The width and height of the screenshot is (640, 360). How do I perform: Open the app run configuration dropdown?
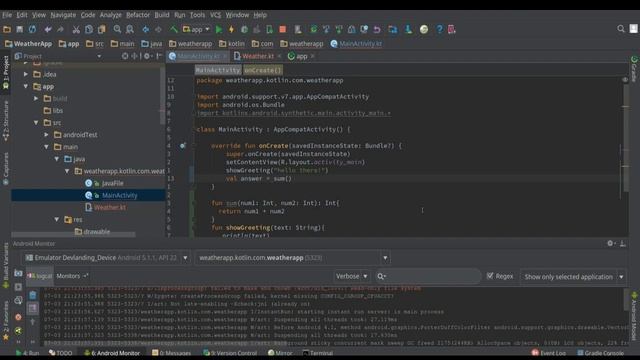pyautogui.click(x=196, y=29)
